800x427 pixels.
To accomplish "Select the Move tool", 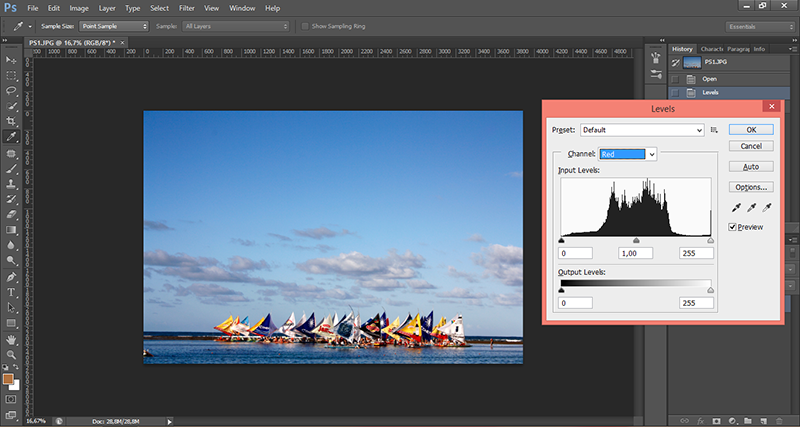I will point(11,60).
